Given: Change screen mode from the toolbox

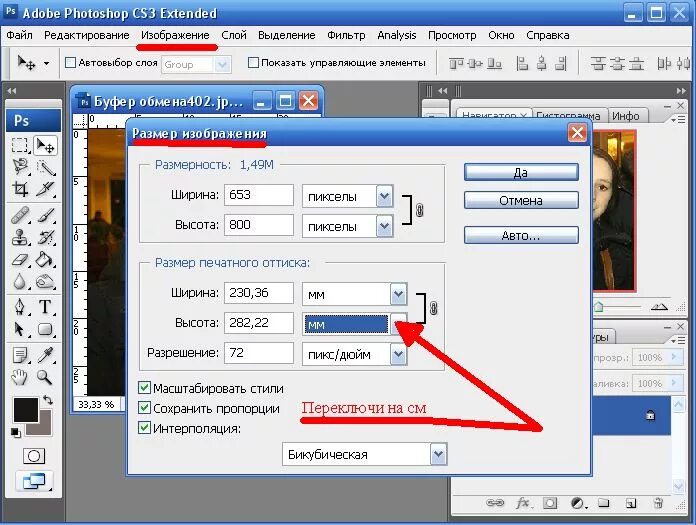Looking at the screenshot, I should (x=34, y=481).
